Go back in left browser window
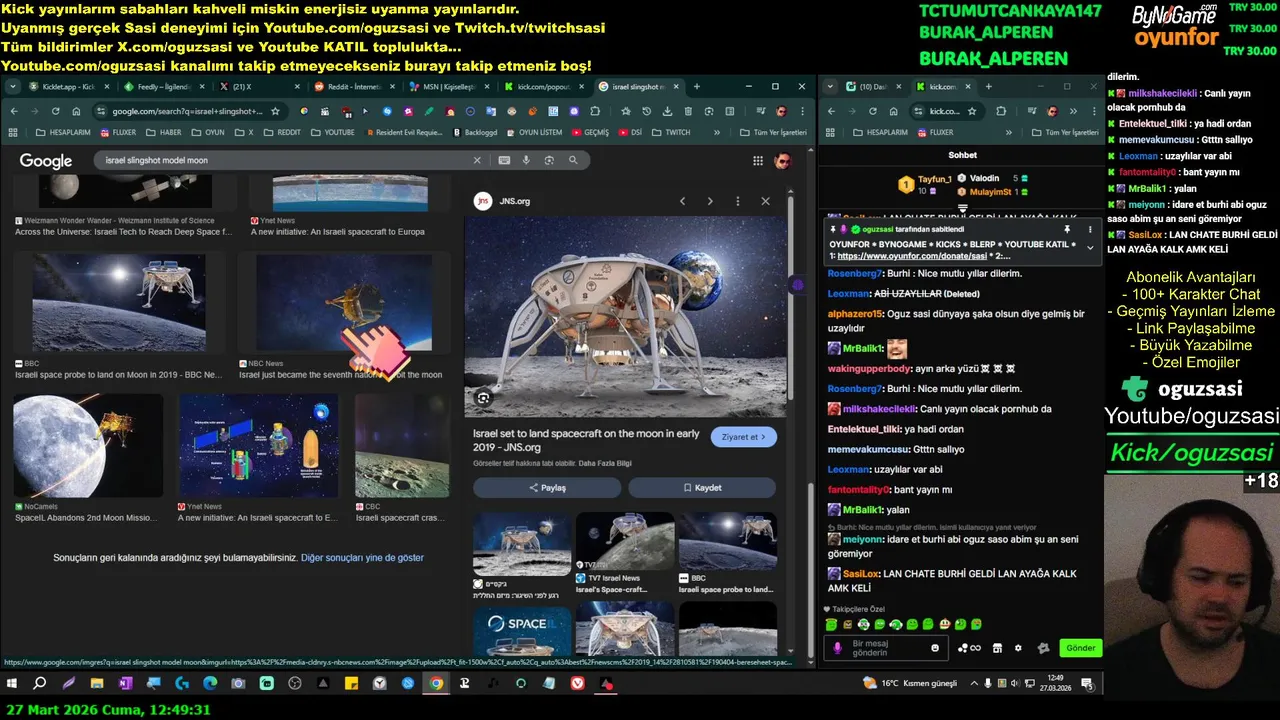The image size is (1280, 720). coord(13,111)
